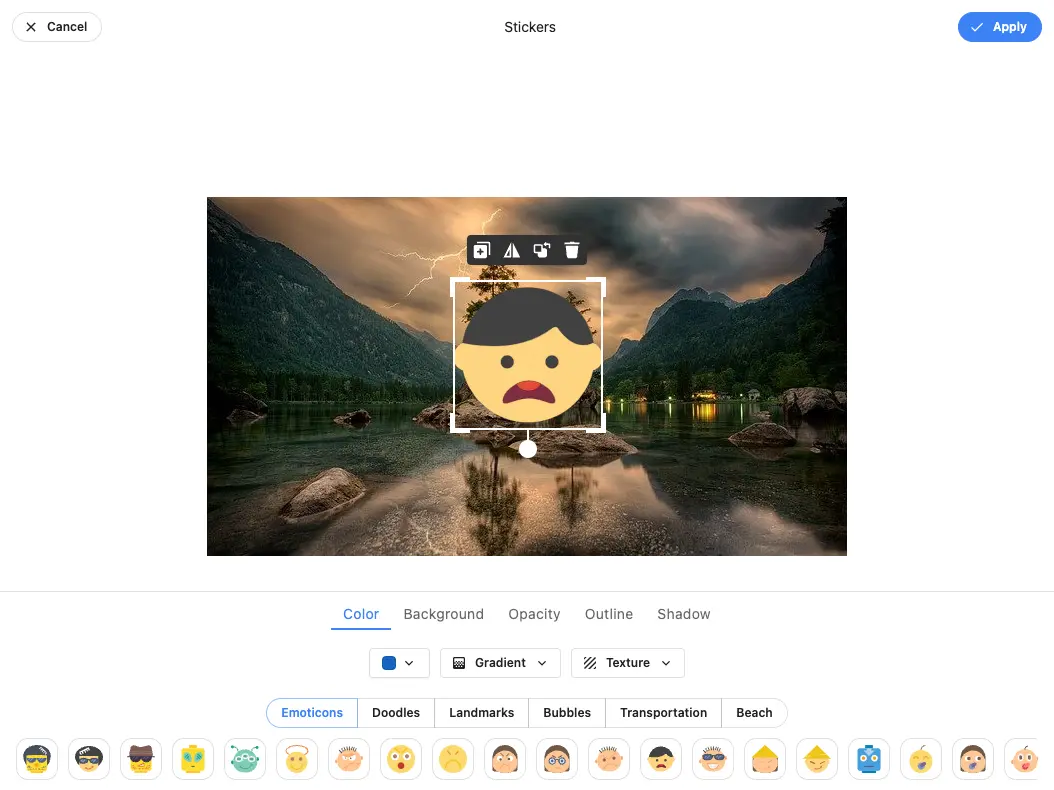Select the Emoticons sticker category
This screenshot has height=790, width=1054.
point(312,713)
